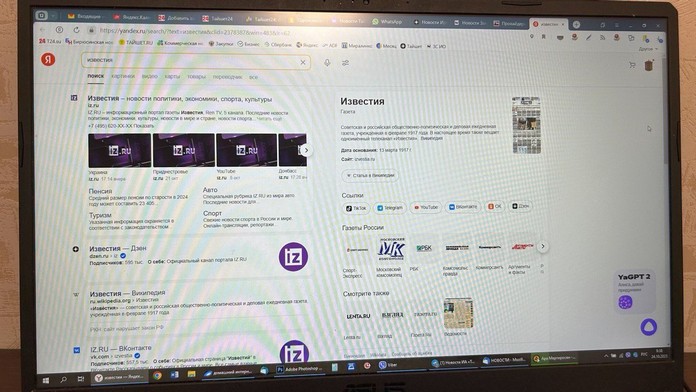Open the YouTube link chip

pyautogui.click(x=426, y=207)
